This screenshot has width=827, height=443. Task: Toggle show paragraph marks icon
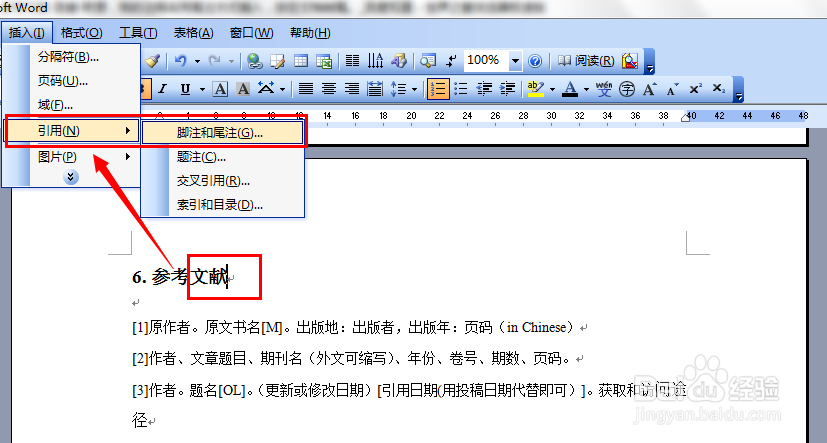451,61
